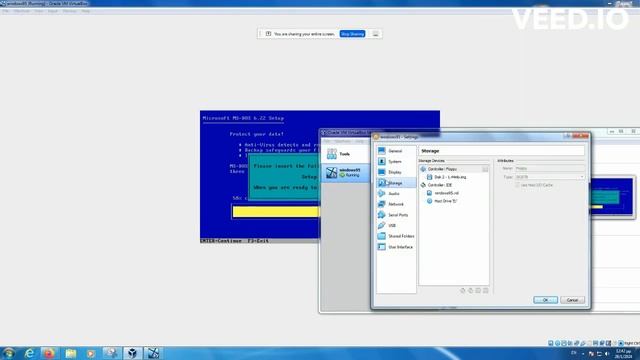Open the Serial Ports settings category
640x360 pixels.
tap(395, 215)
